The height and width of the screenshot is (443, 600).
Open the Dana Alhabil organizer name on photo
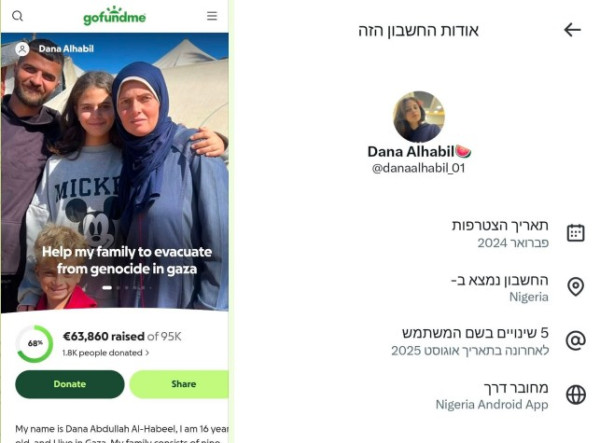(x=66, y=49)
